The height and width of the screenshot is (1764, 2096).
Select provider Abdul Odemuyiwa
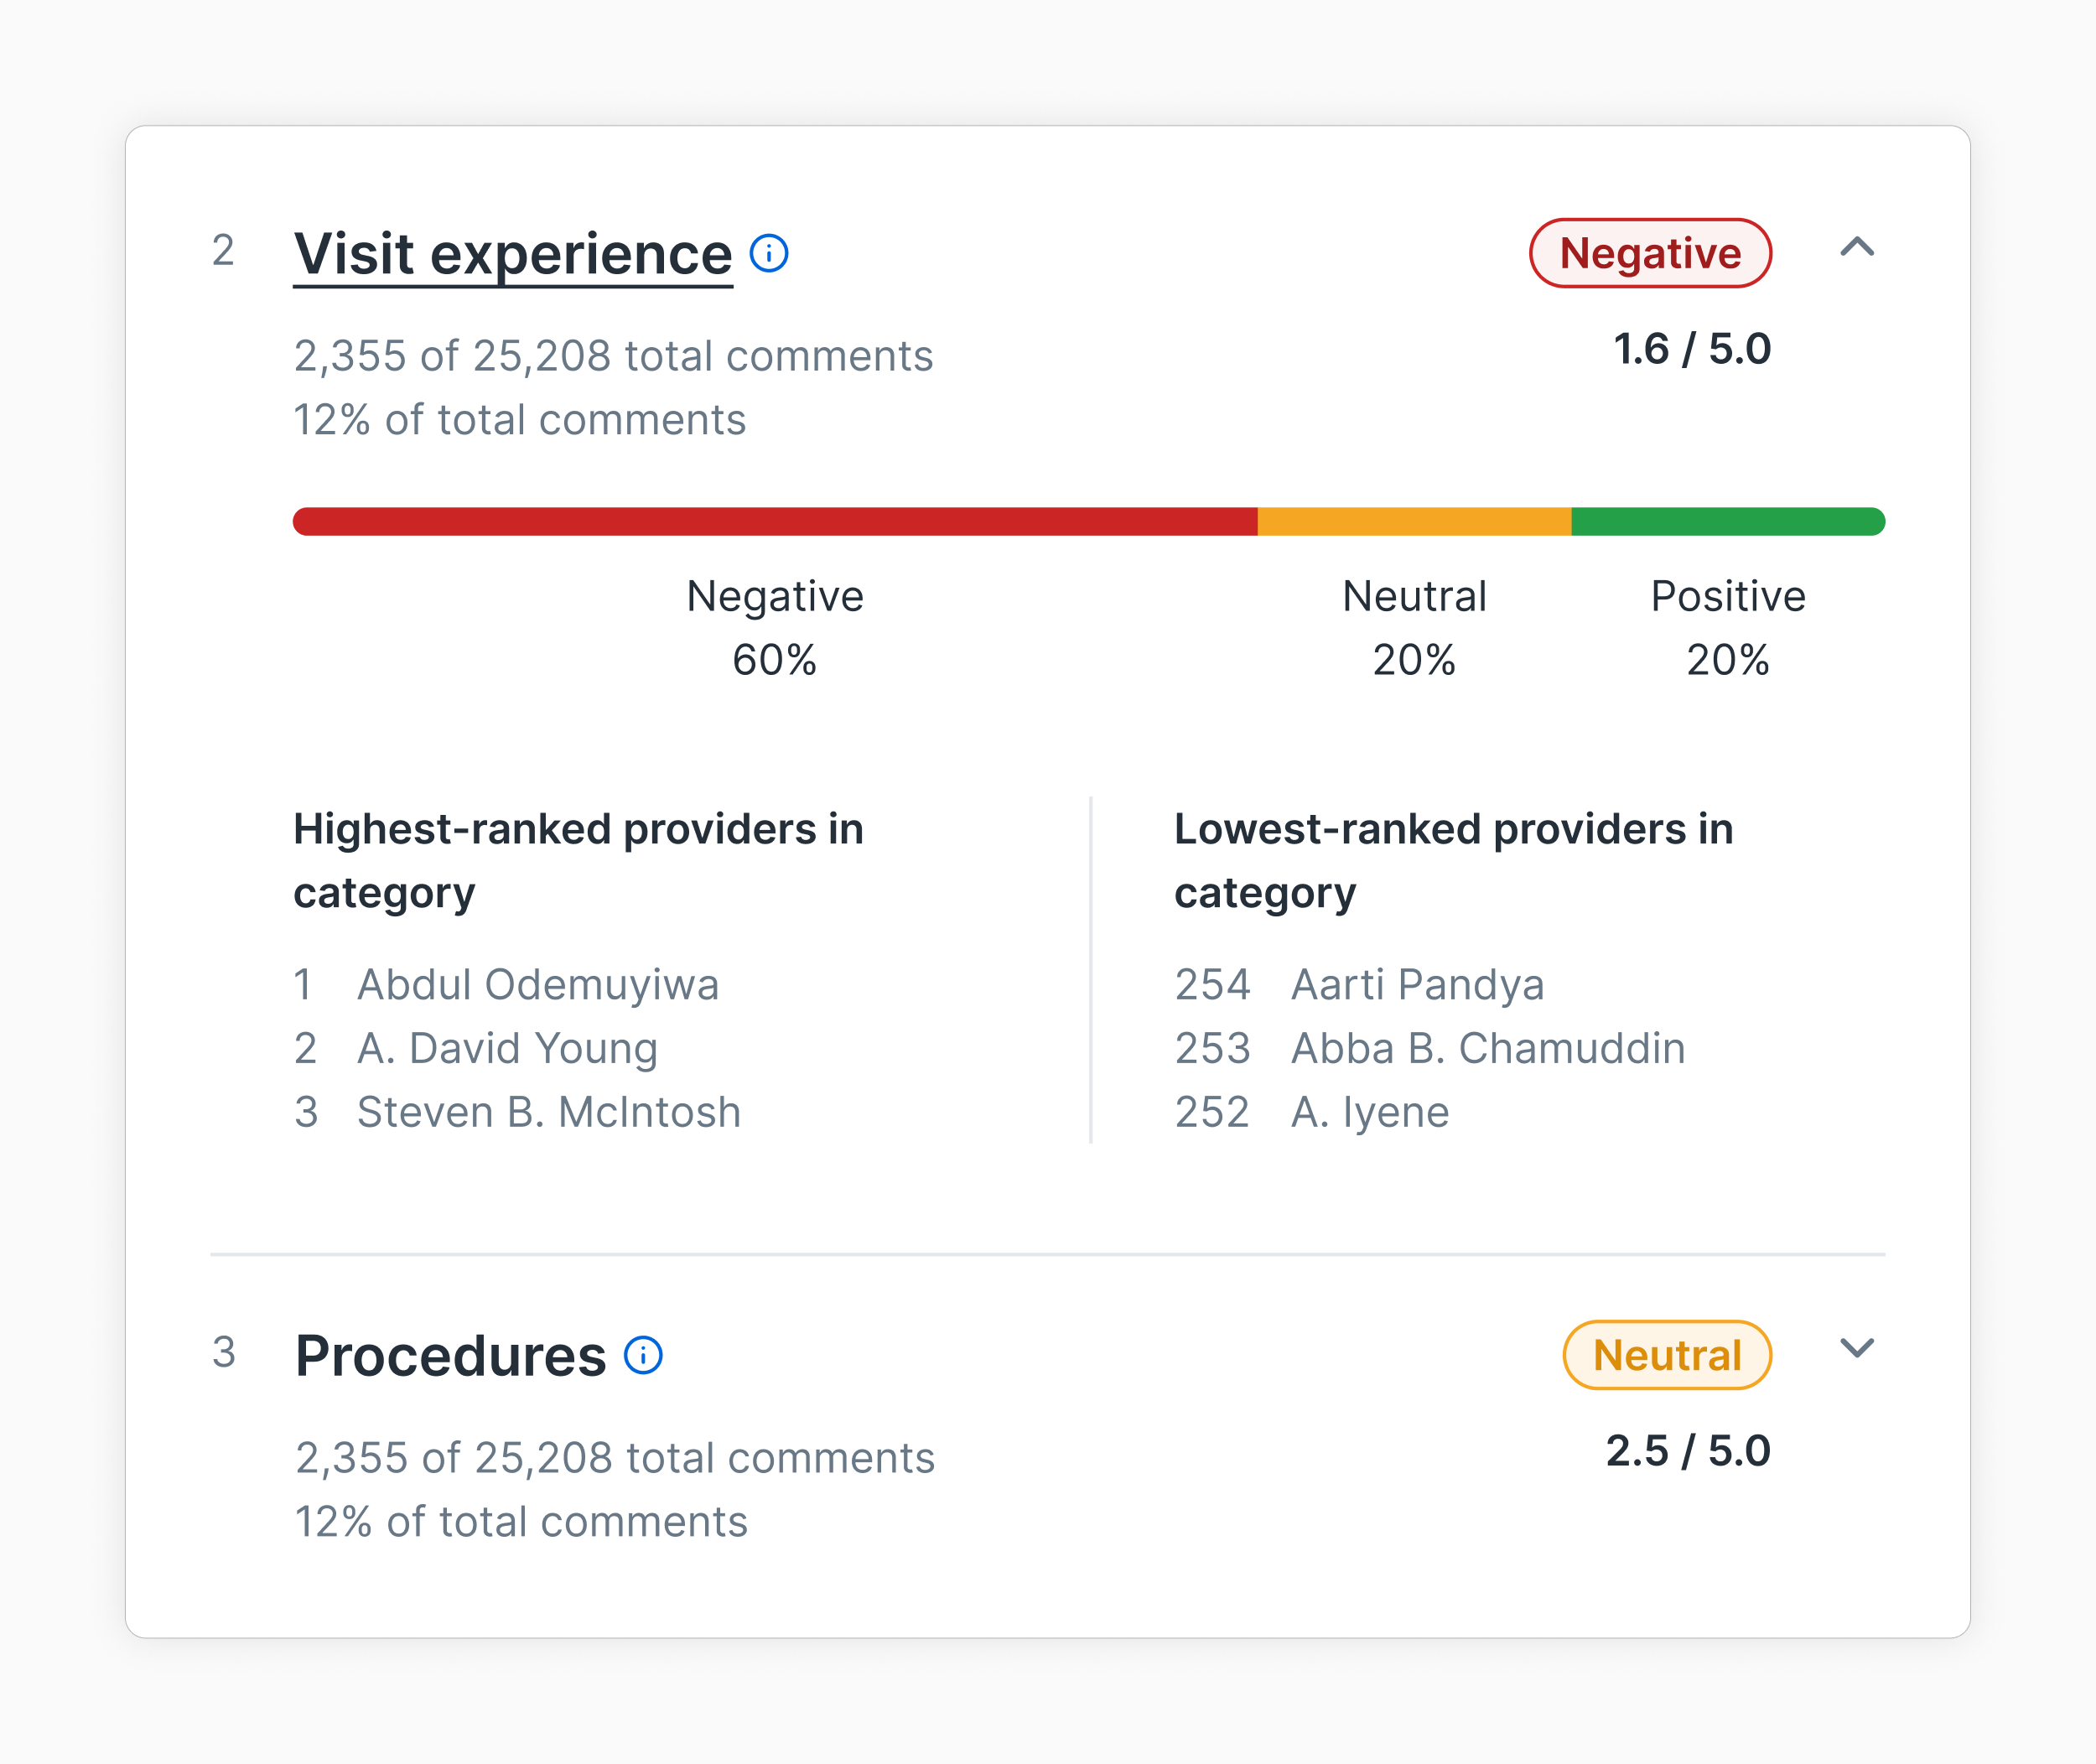coord(537,984)
